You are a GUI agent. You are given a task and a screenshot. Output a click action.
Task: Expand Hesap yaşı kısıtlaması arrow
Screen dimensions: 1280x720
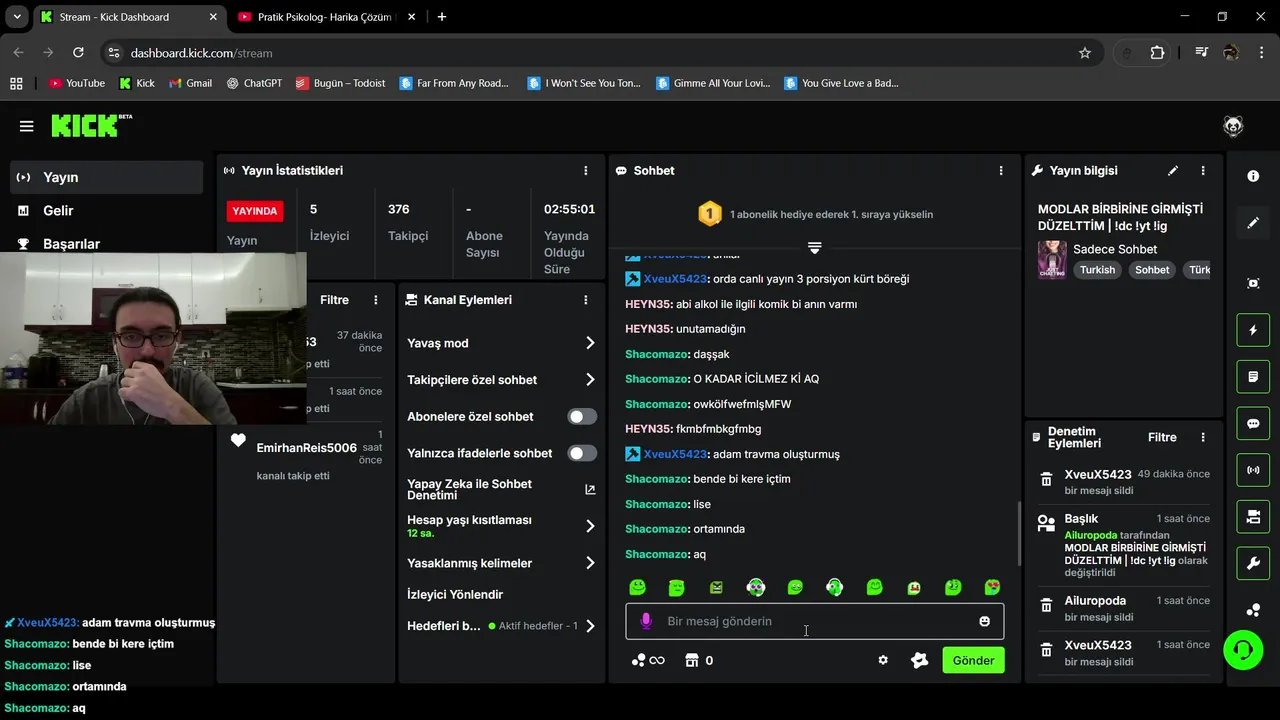590,526
